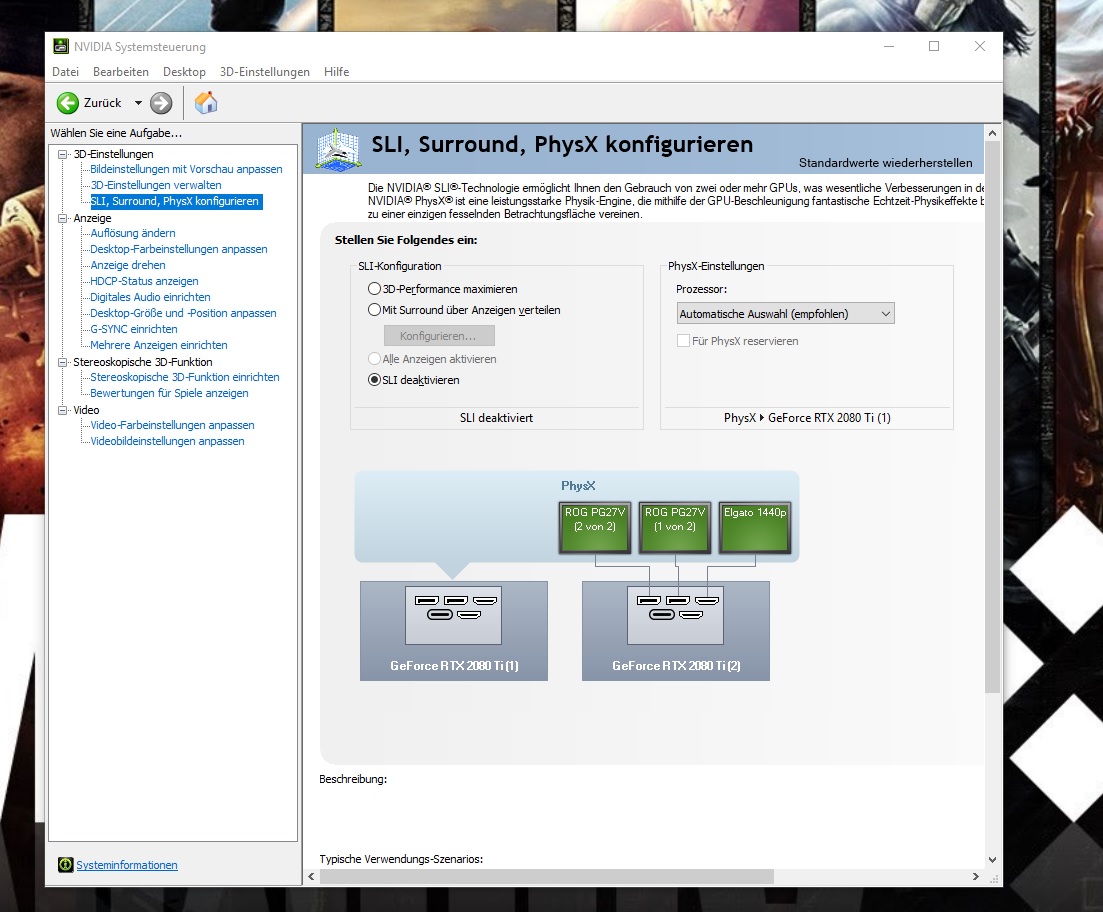Tick the Für PhysX reservieren checkbox

tap(683, 341)
